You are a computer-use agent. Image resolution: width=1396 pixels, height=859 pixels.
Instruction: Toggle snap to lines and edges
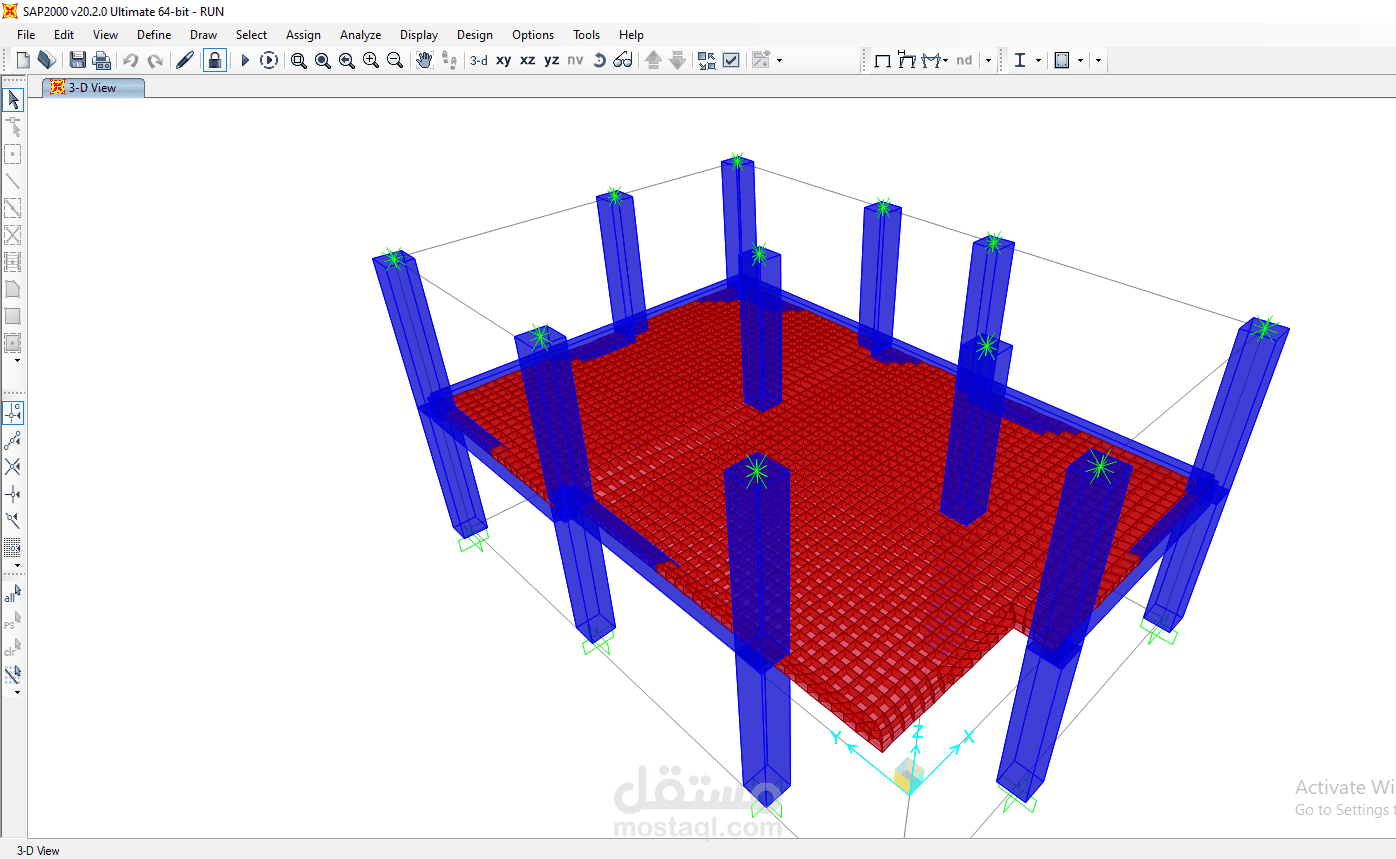pyautogui.click(x=13, y=521)
